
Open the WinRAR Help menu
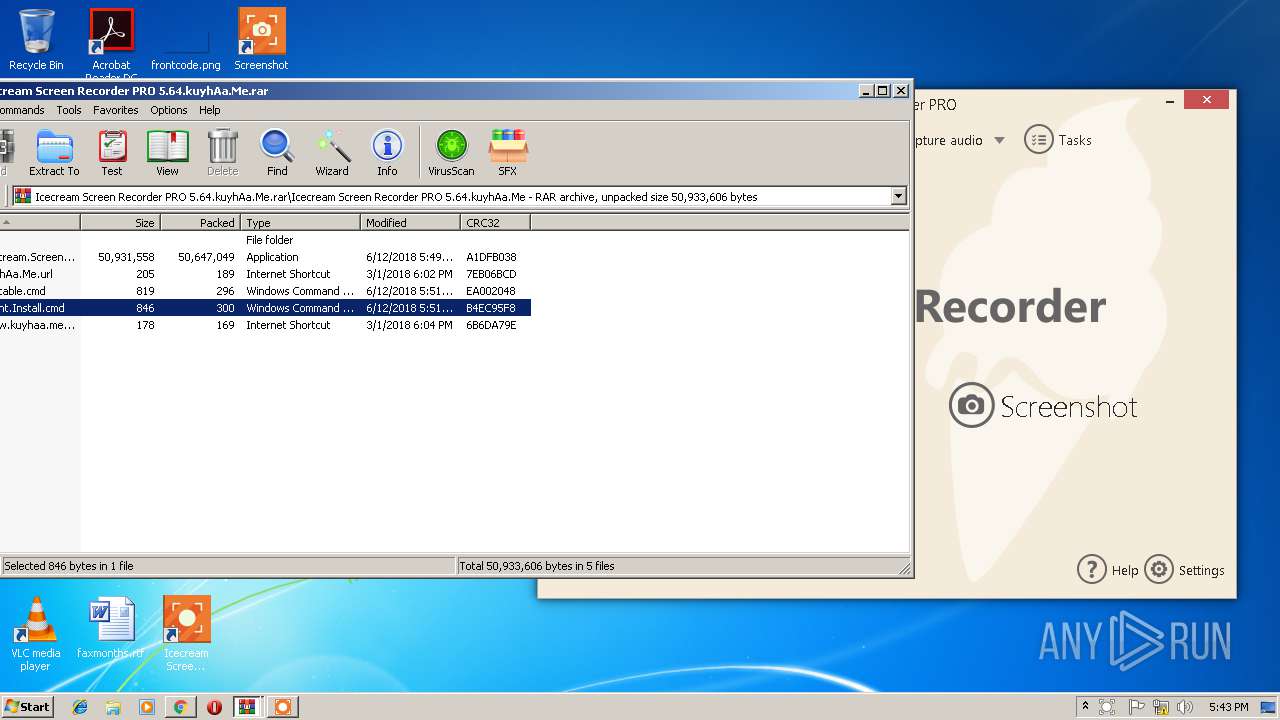click(x=210, y=110)
